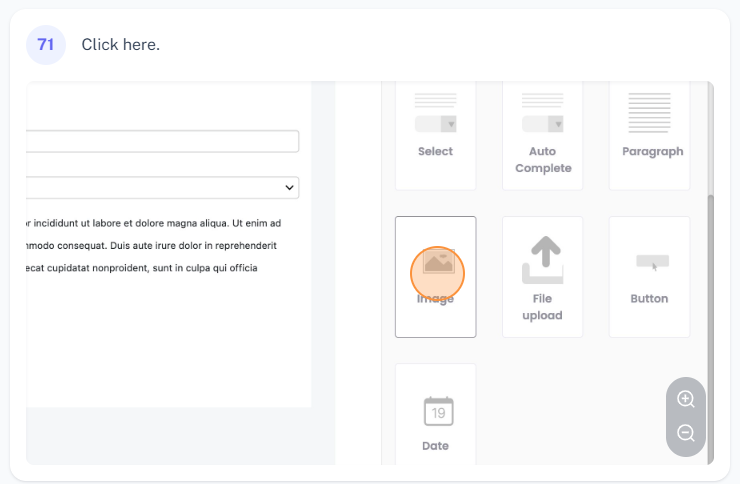The height and width of the screenshot is (484, 740).
Task: Click the Select component icon
Action: click(x=435, y=112)
